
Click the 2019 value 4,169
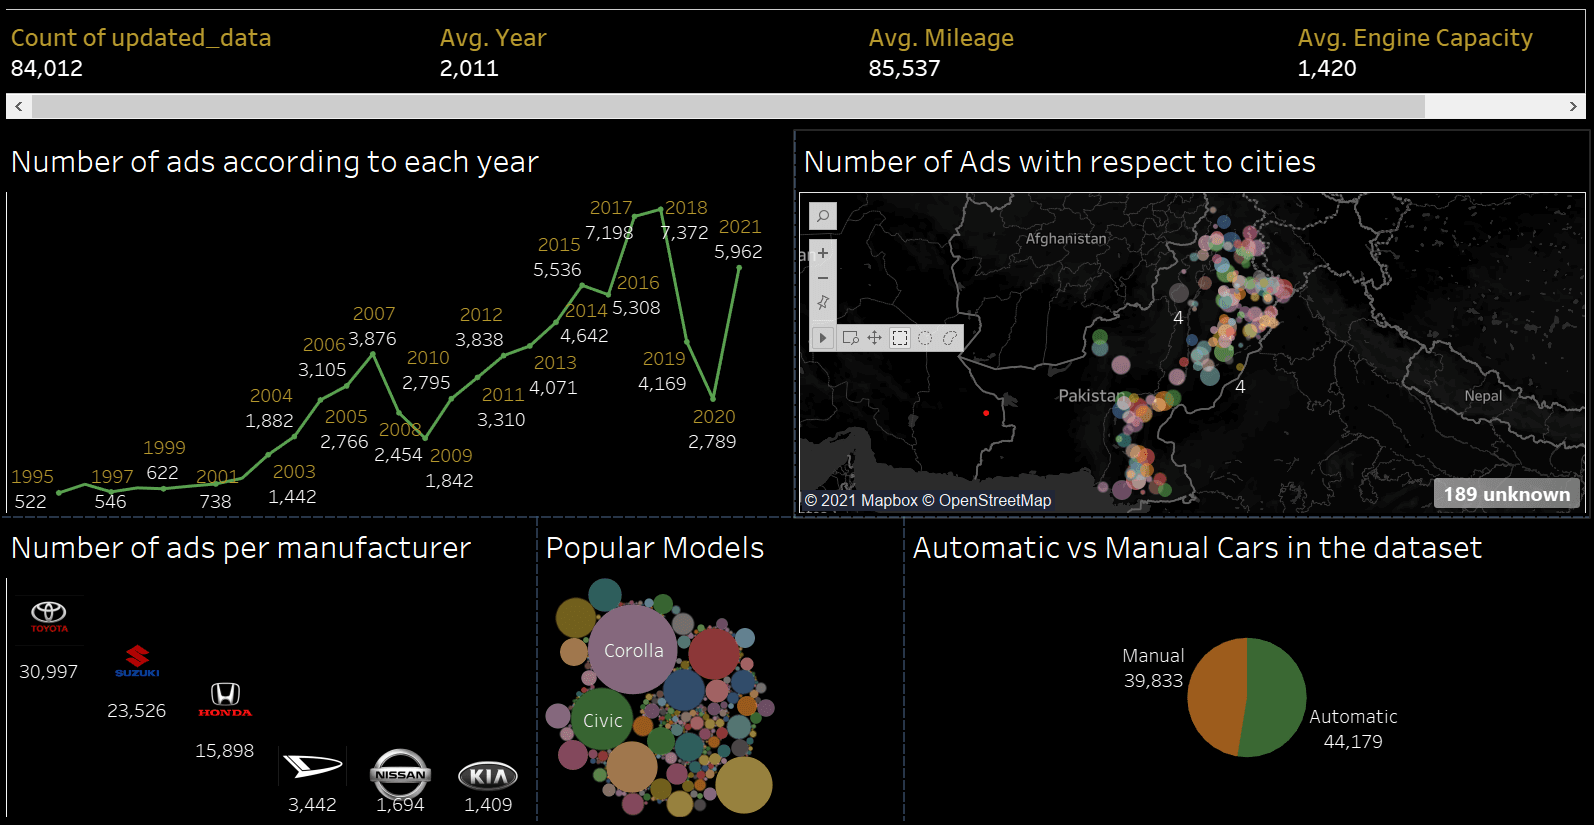tap(662, 384)
